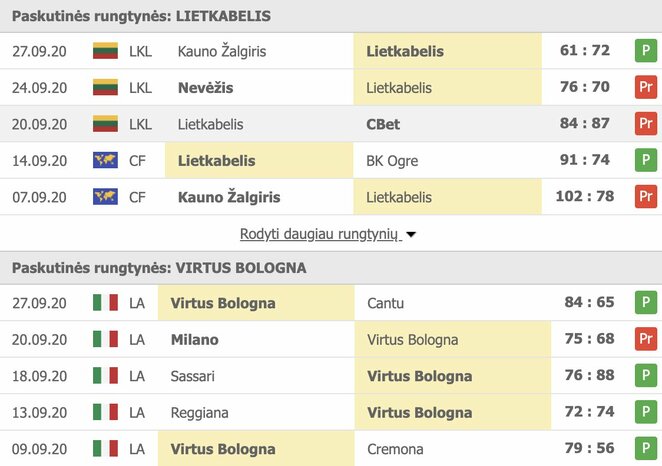The image size is (662, 466).
Task: Open Reggiana team link
Action: coord(199,413)
